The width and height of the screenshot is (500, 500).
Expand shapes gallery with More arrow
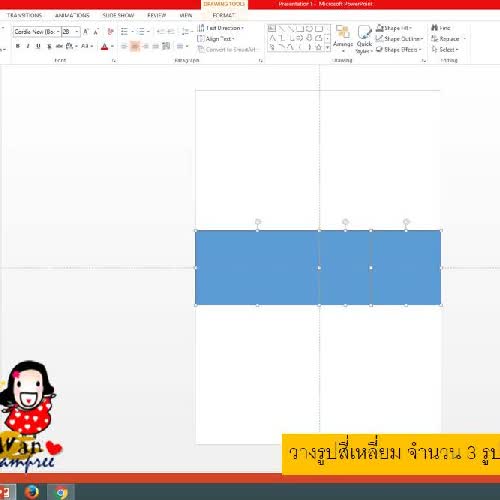pyautogui.click(x=328, y=48)
